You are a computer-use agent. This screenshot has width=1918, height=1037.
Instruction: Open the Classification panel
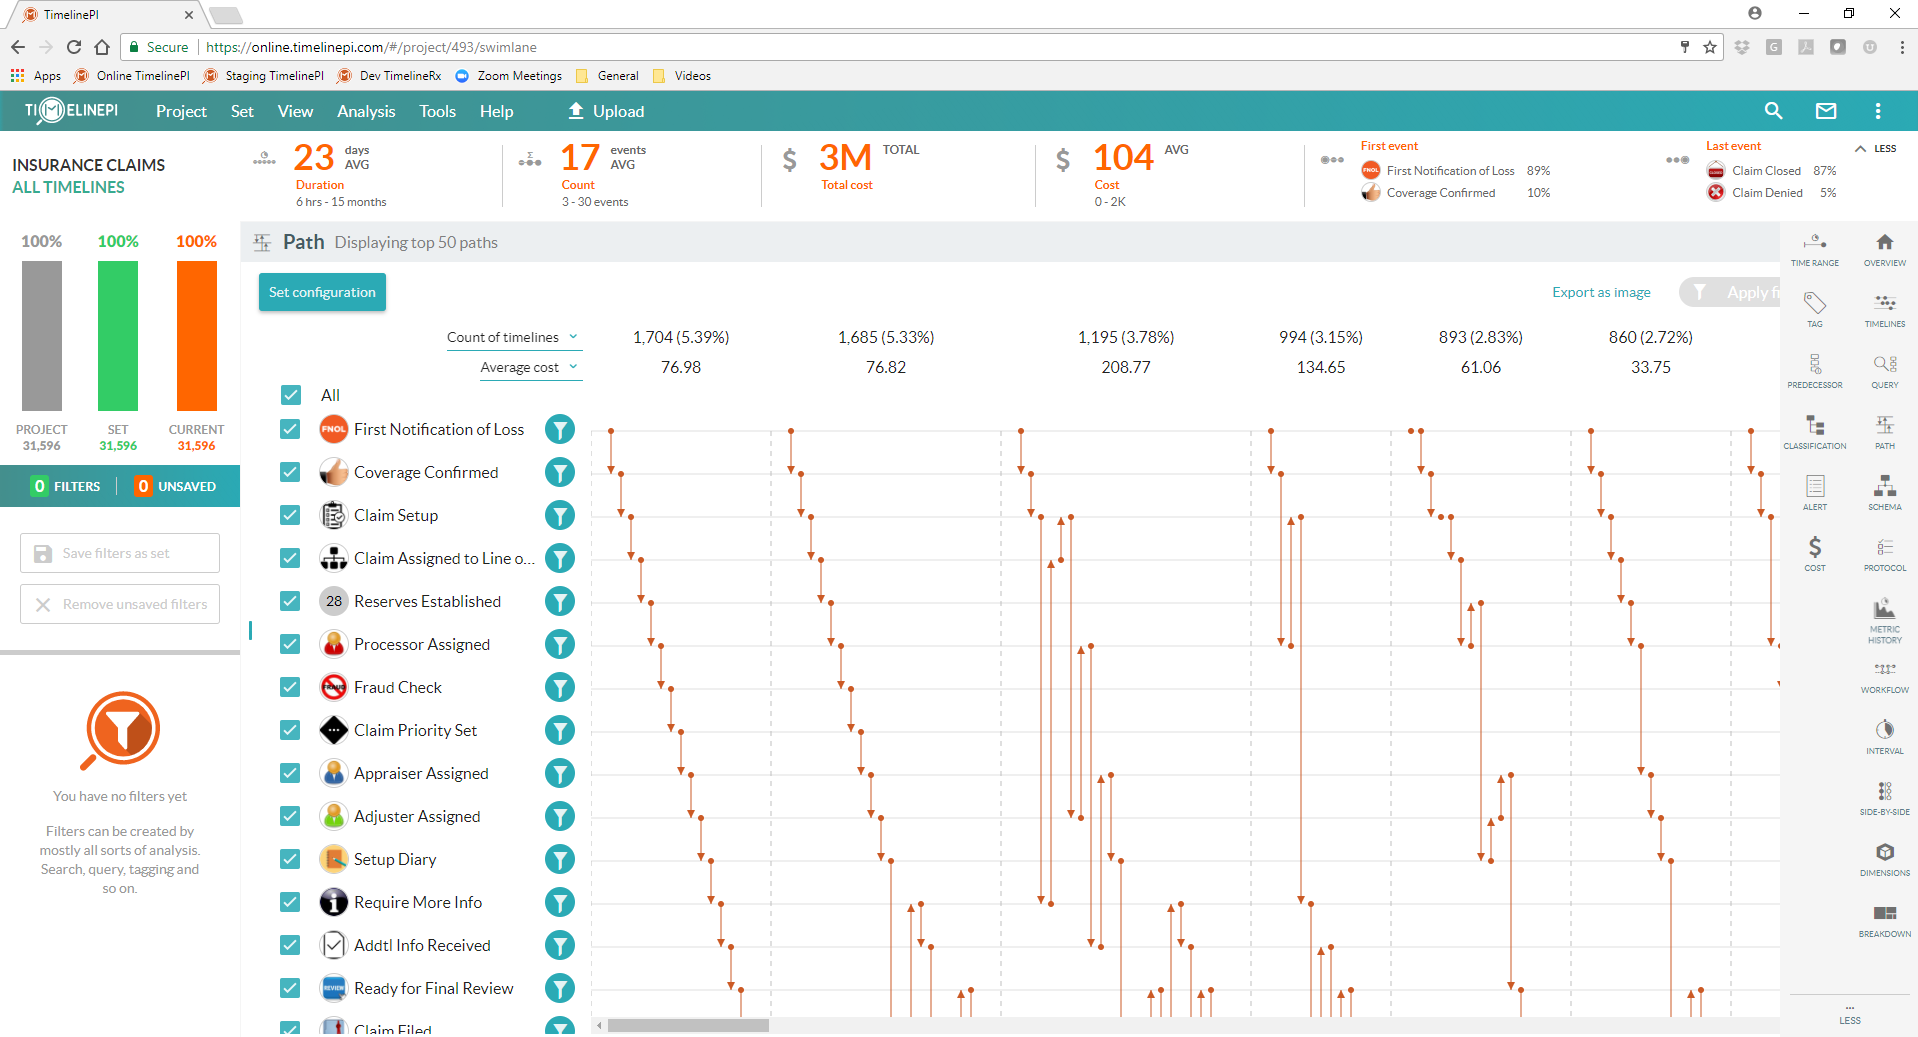pos(1814,431)
